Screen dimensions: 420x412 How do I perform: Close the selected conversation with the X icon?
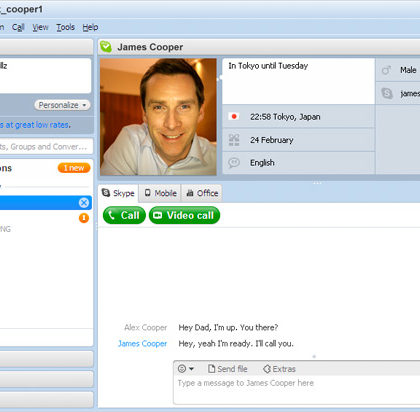tap(84, 203)
